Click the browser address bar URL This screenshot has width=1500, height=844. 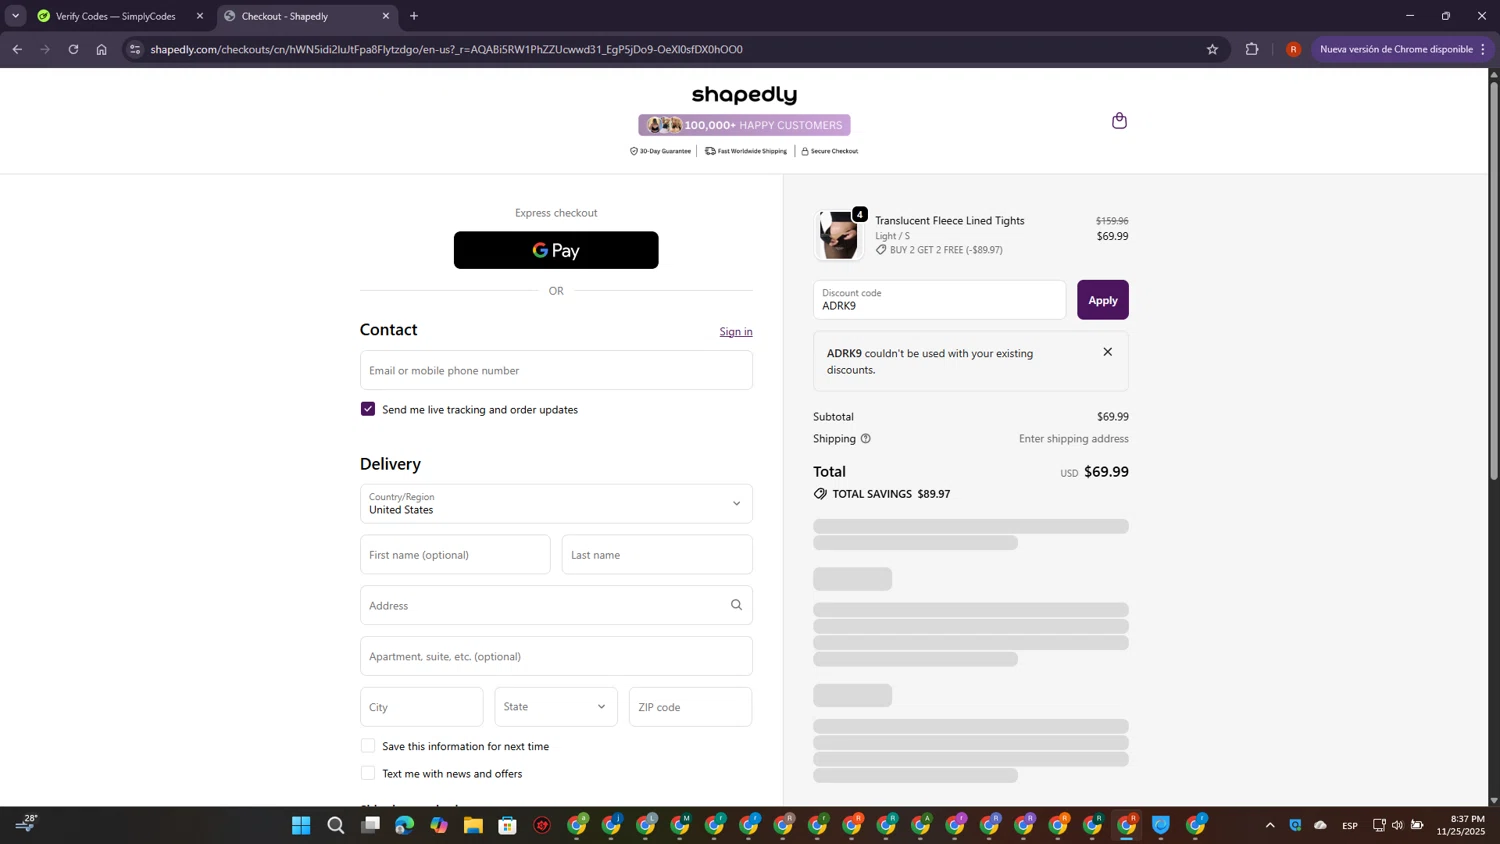[447, 49]
